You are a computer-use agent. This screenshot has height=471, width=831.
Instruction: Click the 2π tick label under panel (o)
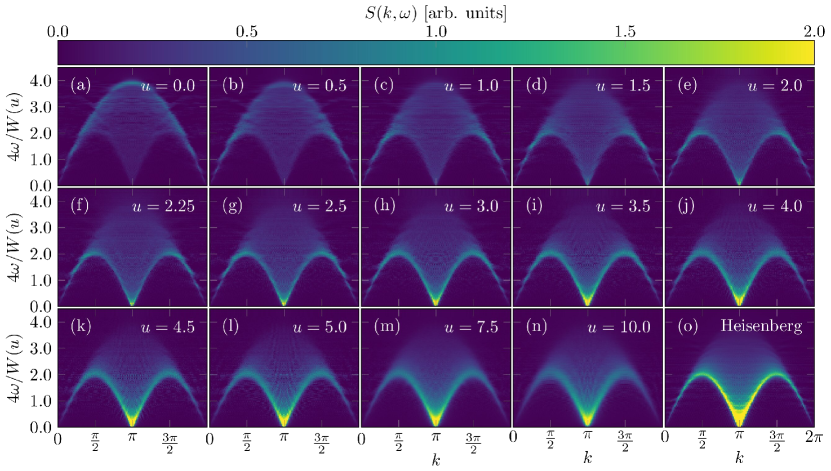[814, 438]
